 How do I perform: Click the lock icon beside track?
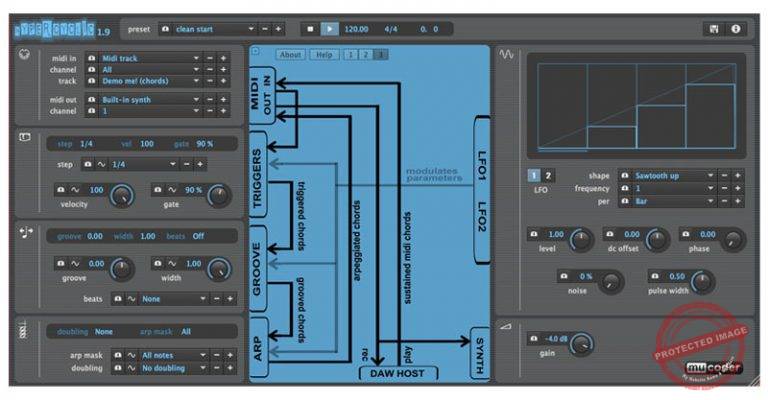click(x=91, y=81)
